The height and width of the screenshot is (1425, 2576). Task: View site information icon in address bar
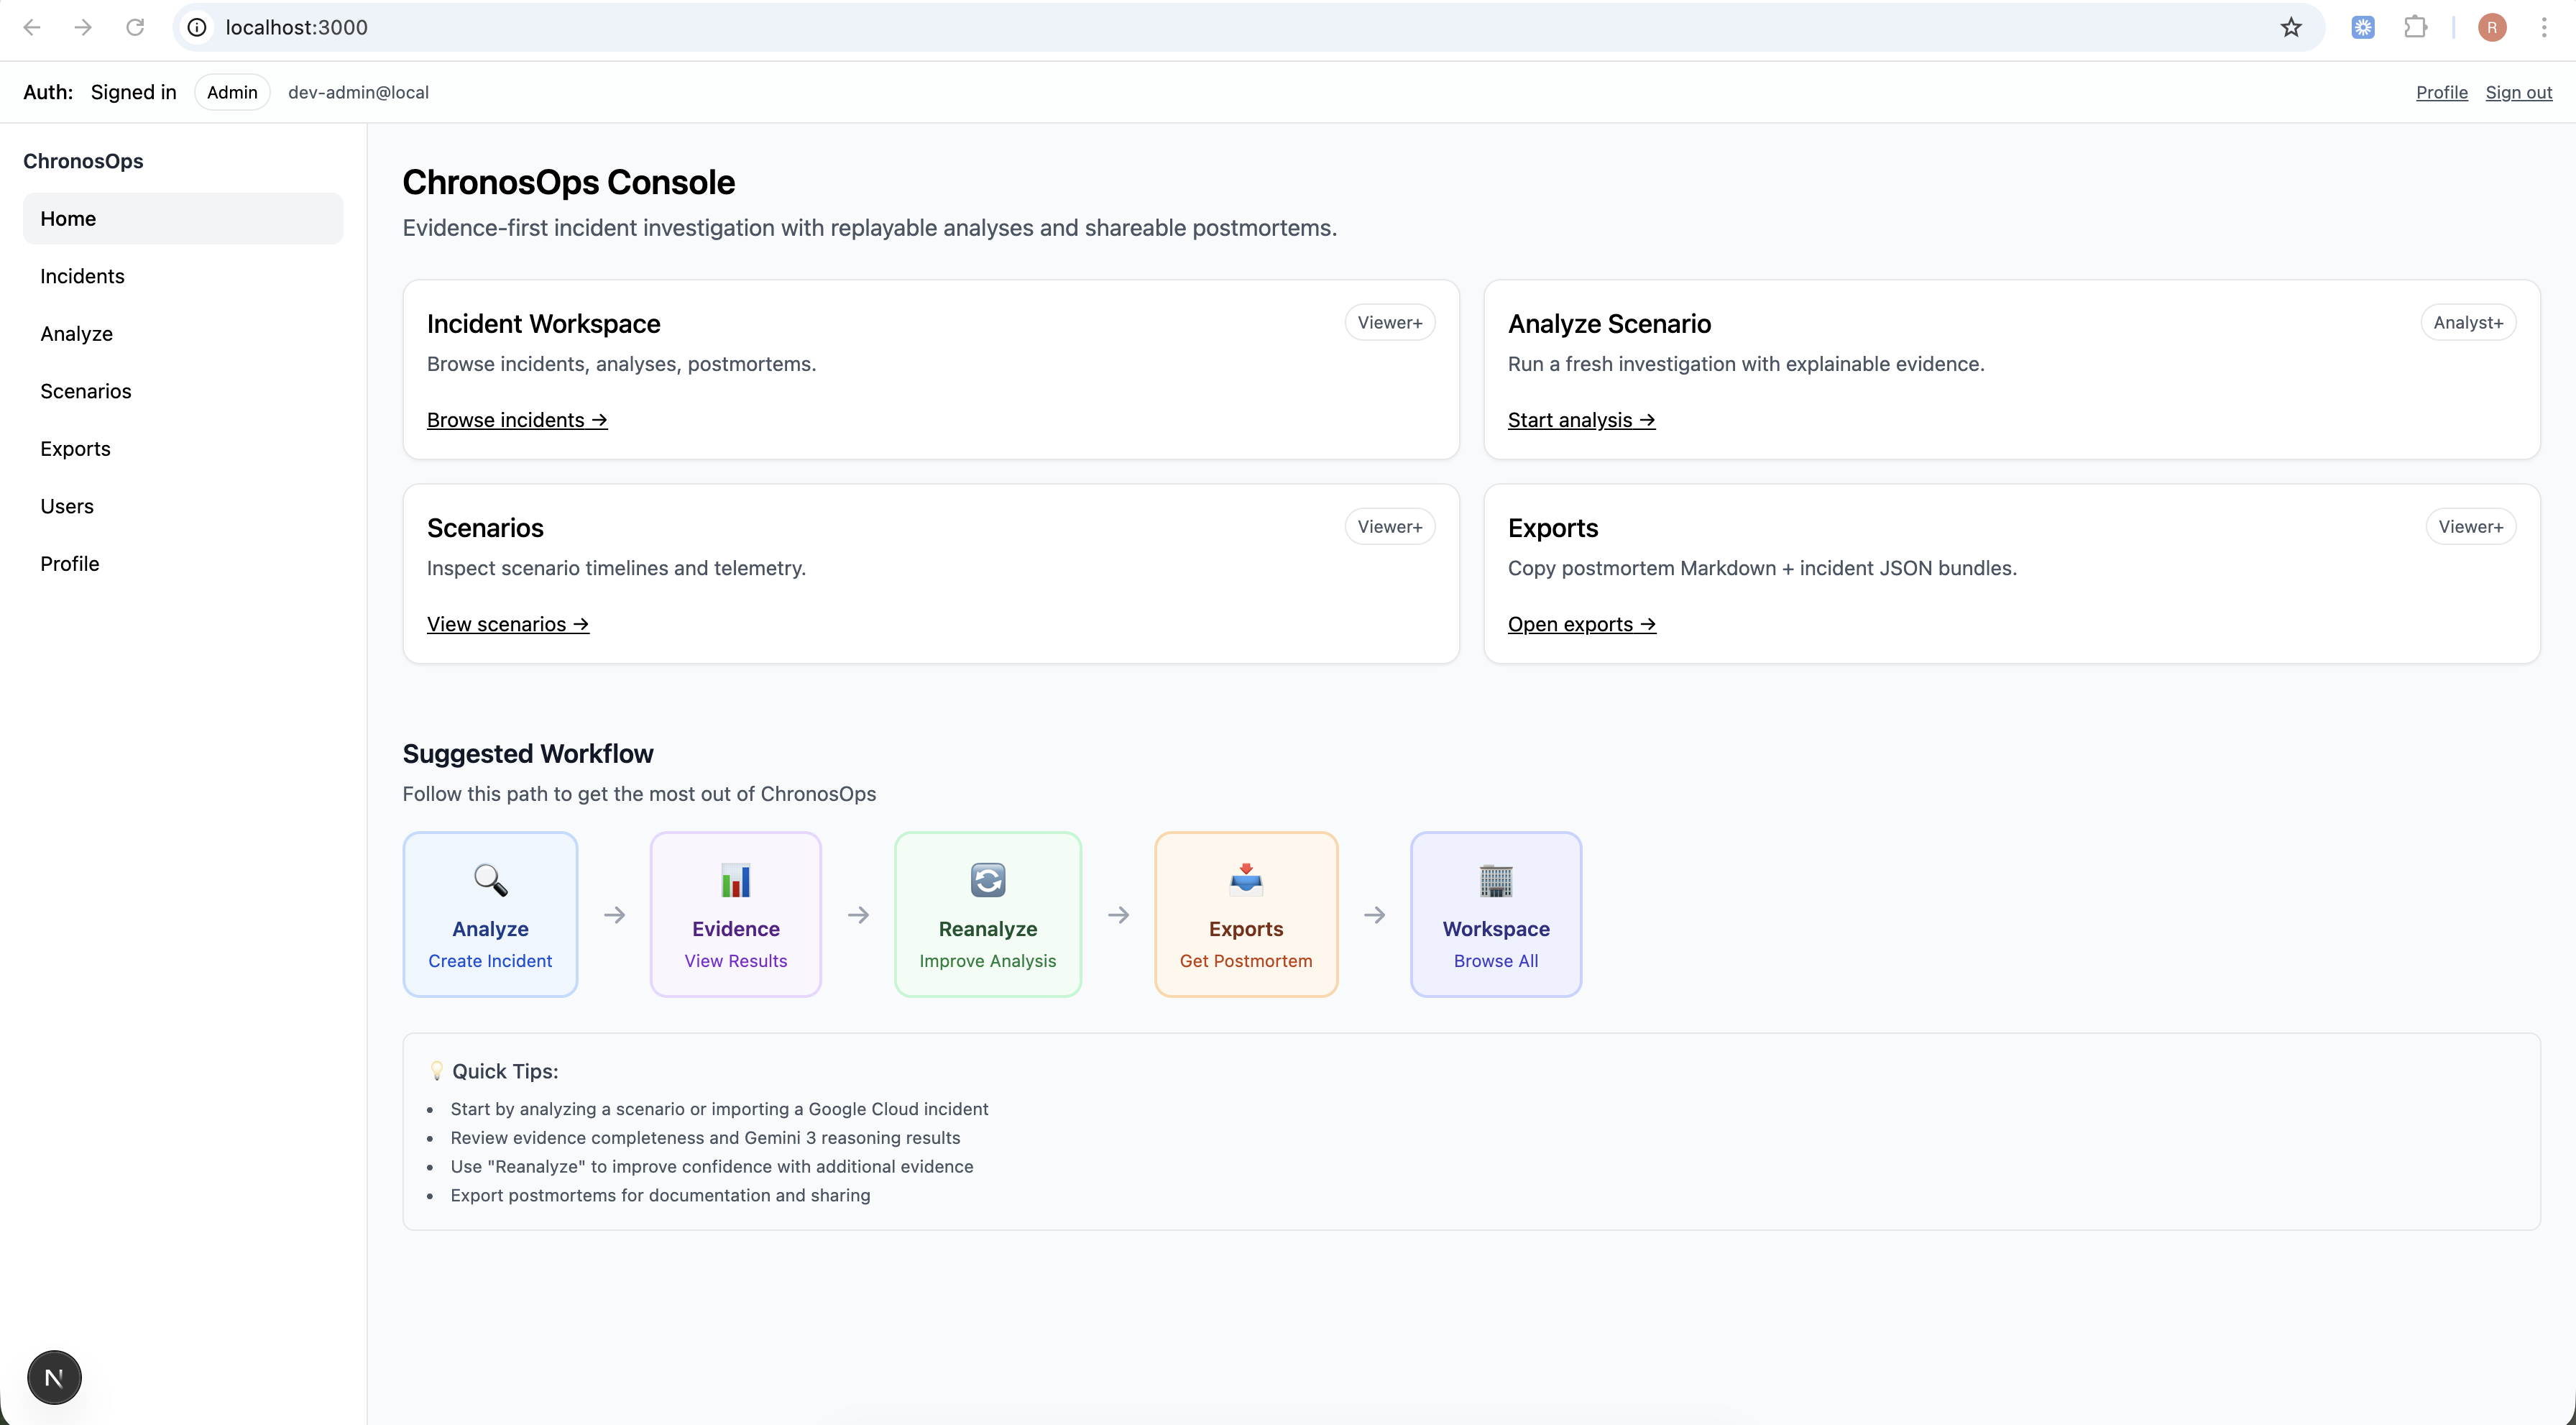click(x=198, y=27)
